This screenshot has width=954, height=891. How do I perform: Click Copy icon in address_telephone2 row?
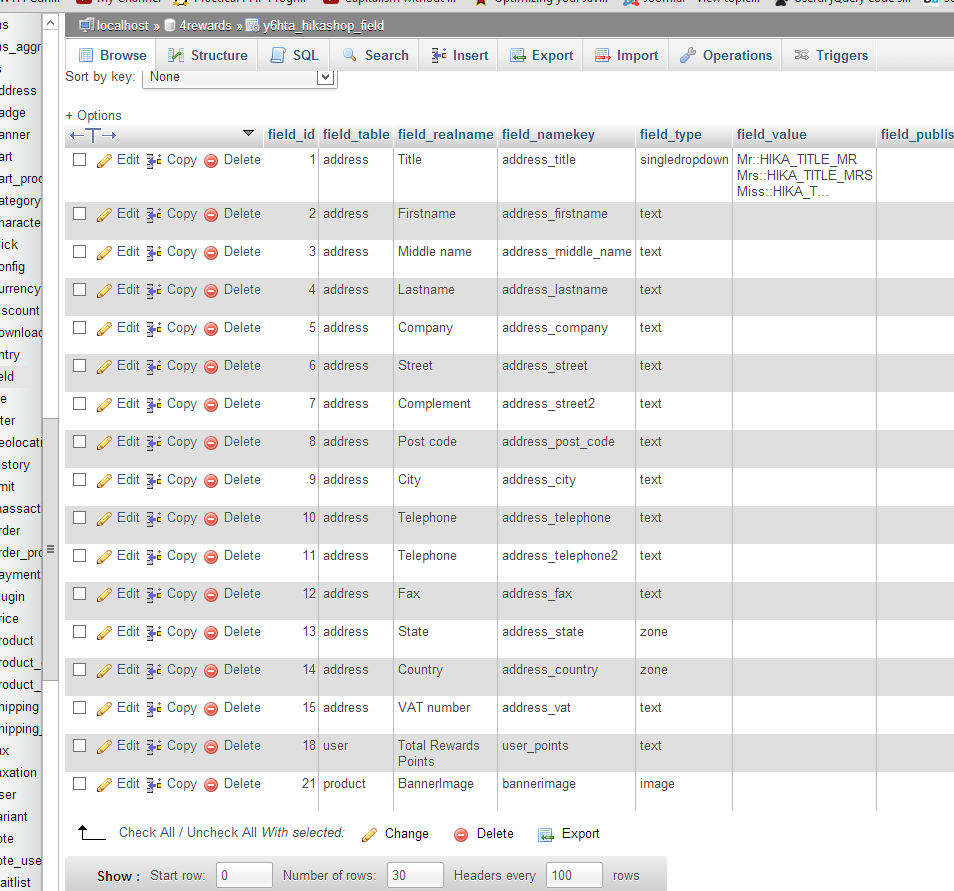point(154,556)
